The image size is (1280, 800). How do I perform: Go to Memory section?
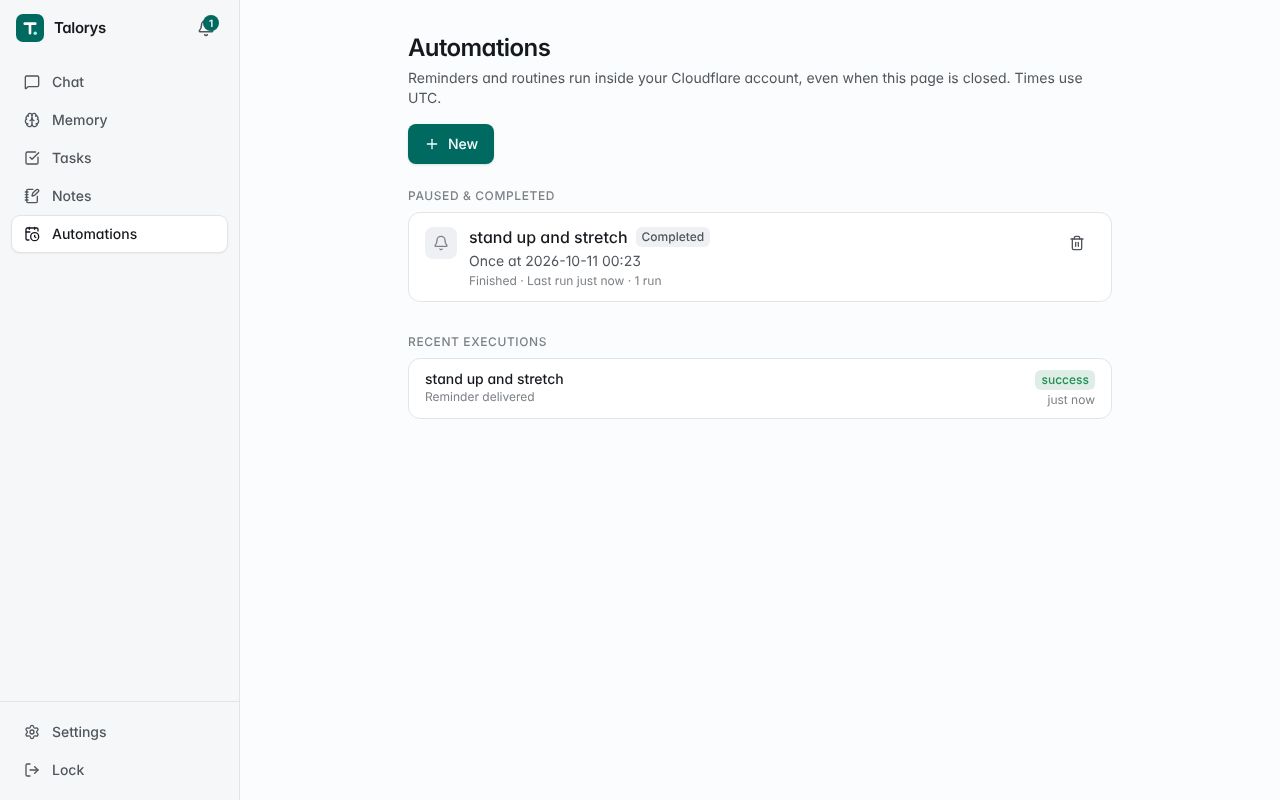click(119, 120)
